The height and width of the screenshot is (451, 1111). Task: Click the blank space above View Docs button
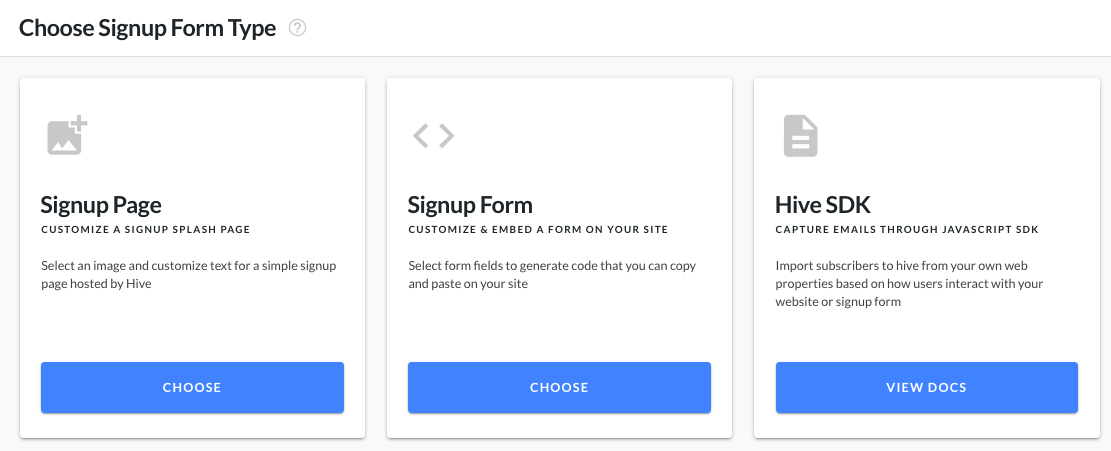coord(927,336)
